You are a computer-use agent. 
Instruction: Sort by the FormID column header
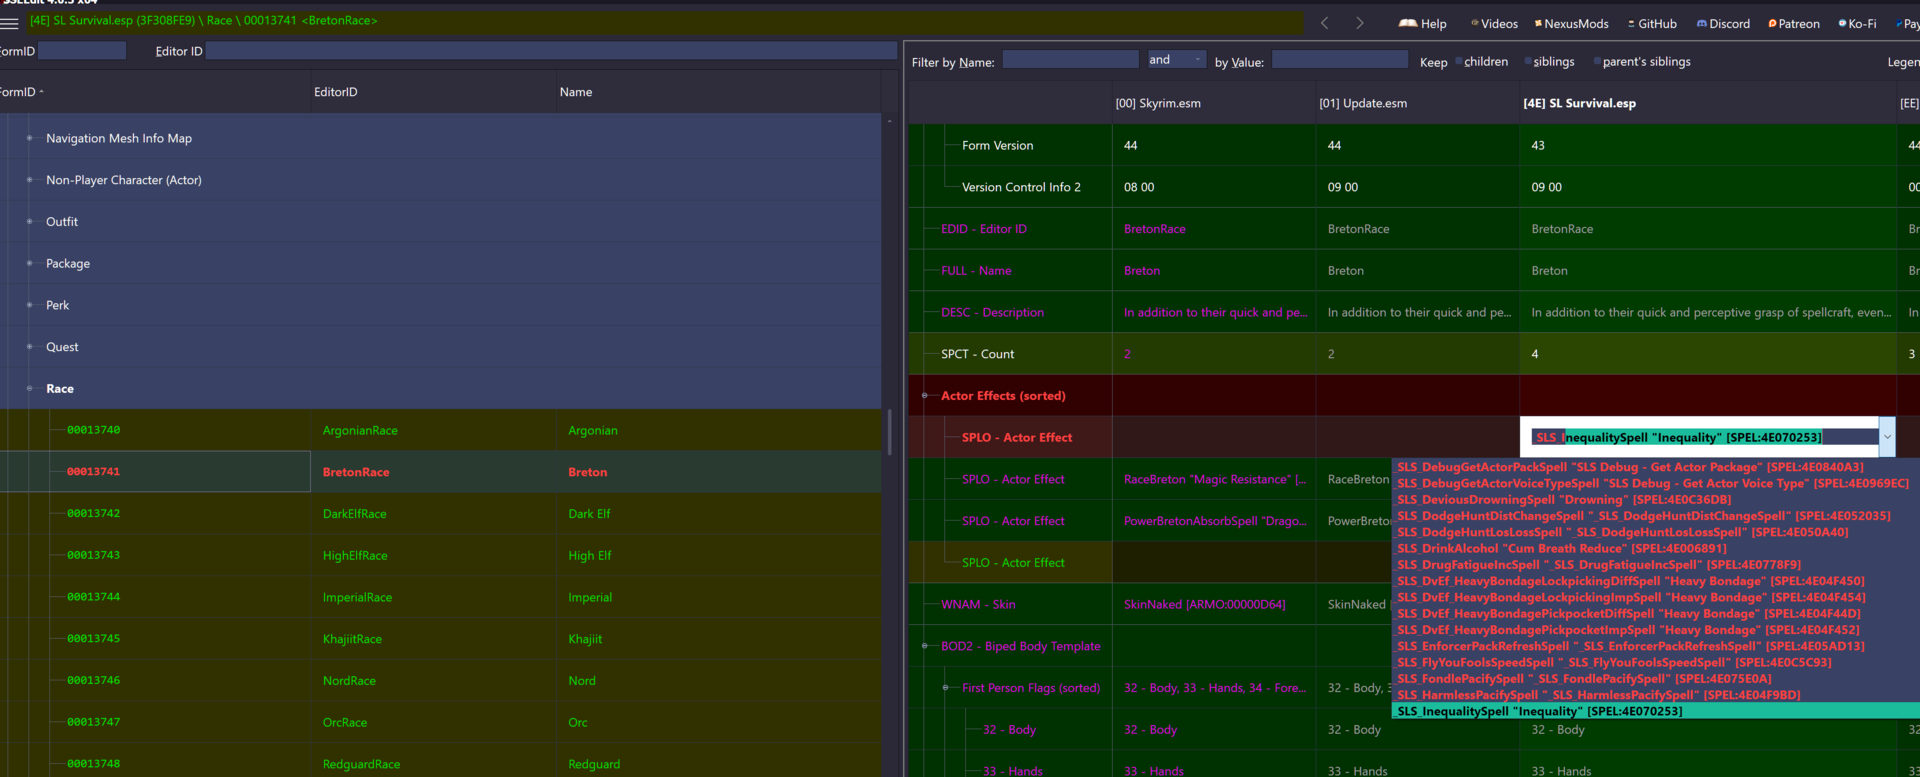click(x=155, y=92)
